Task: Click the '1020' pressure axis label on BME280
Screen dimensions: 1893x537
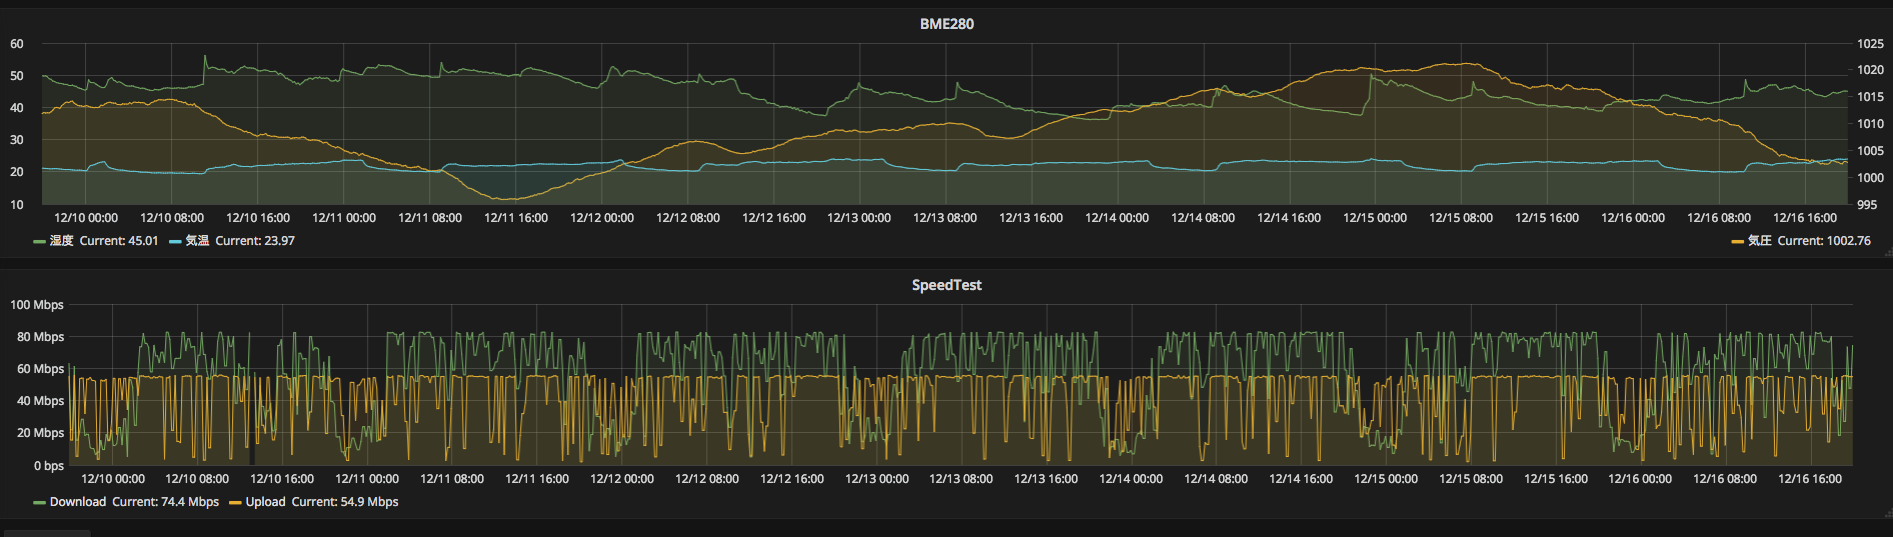Action: [1870, 70]
